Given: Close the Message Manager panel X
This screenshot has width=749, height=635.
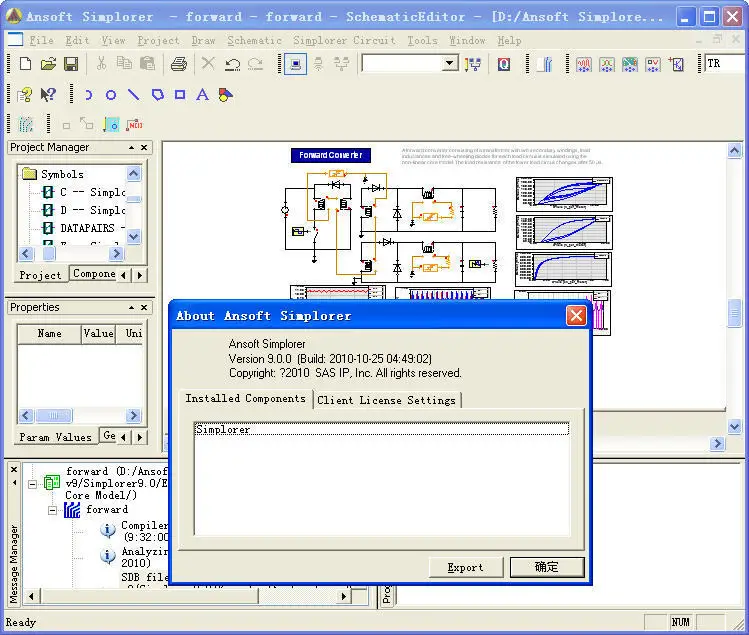Looking at the screenshot, I should point(14,470).
